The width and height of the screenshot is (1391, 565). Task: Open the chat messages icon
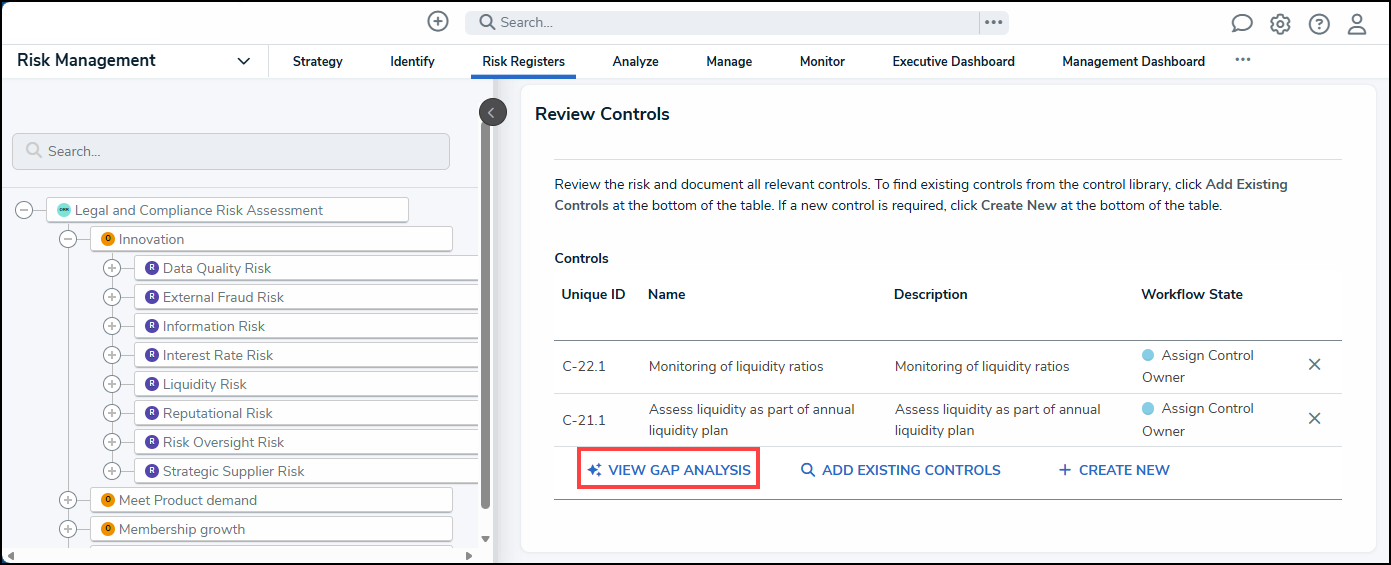(1242, 24)
